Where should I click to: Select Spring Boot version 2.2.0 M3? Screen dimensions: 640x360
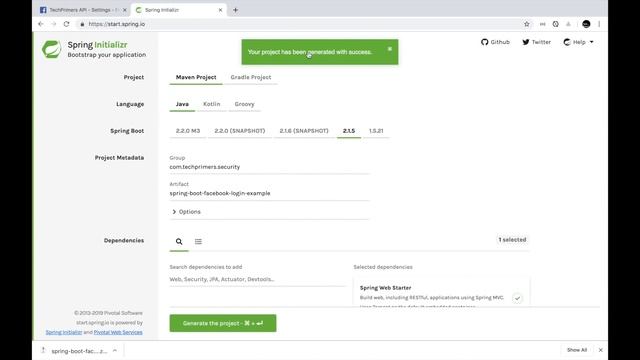point(188,131)
